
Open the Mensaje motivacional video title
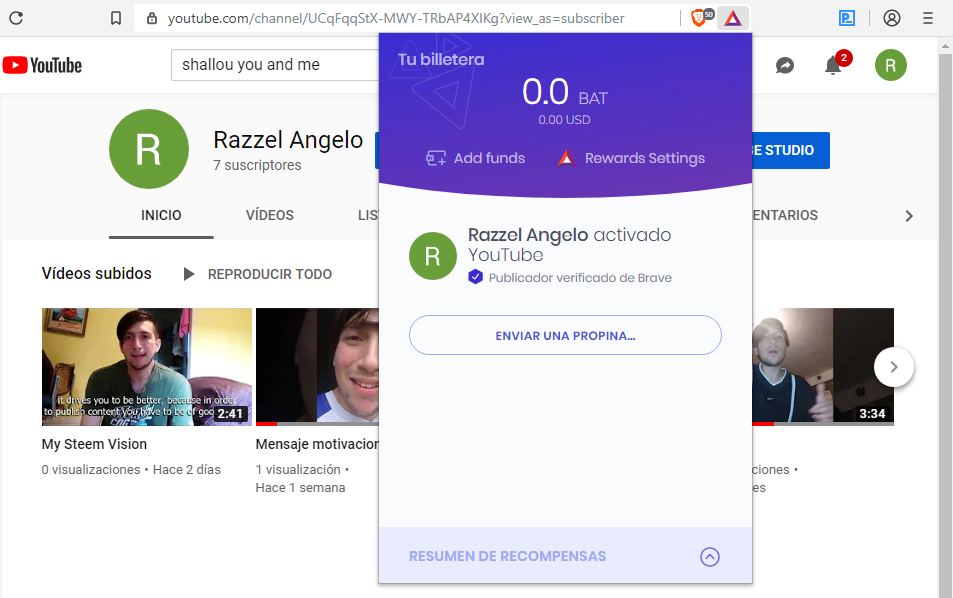tap(317, 444)
